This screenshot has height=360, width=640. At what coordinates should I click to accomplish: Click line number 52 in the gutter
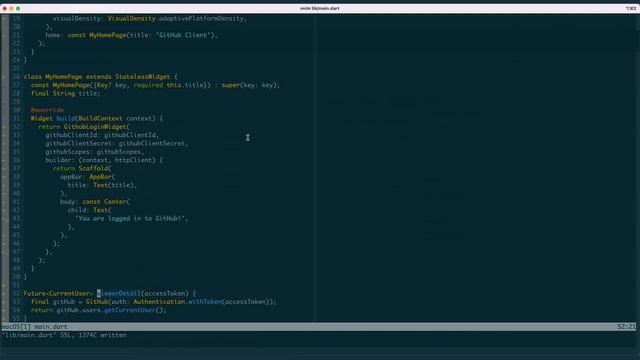click(16, 293)
